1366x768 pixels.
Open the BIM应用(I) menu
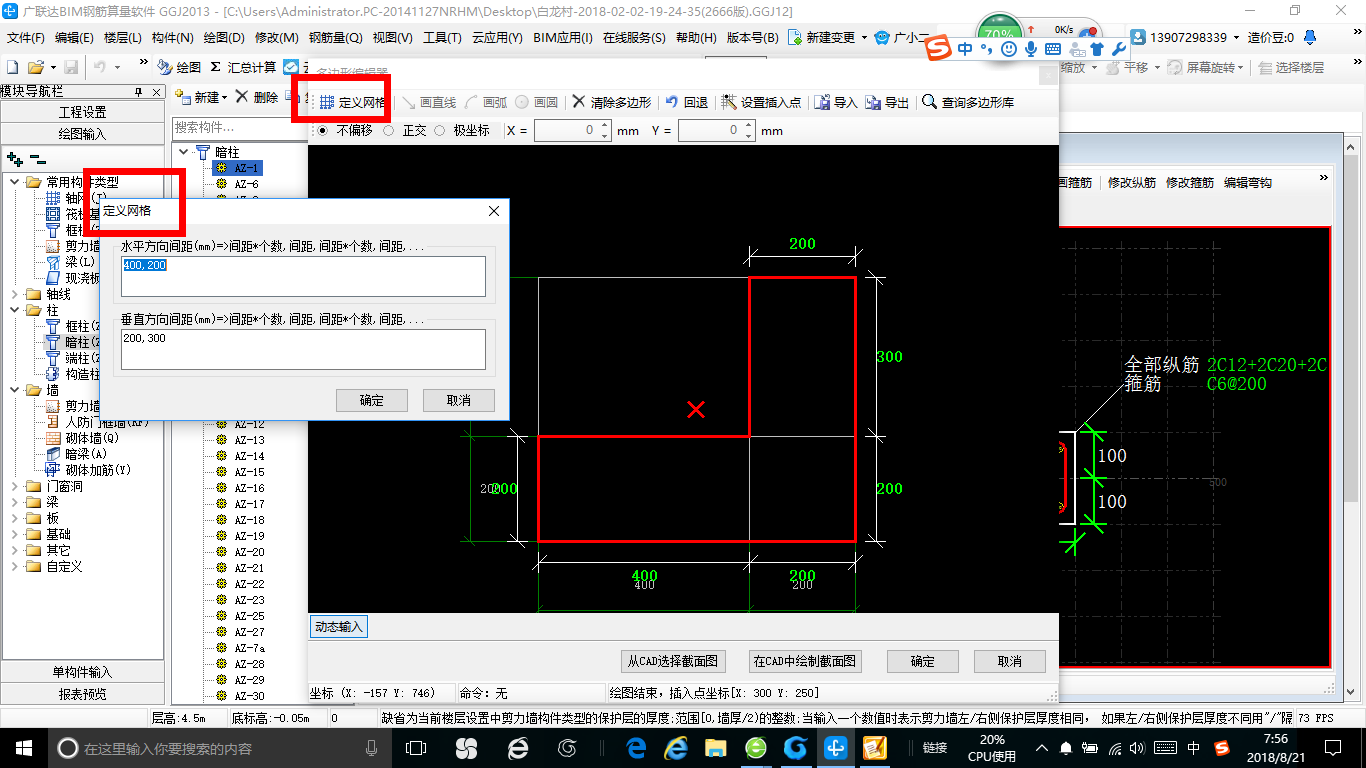[563, 37]
